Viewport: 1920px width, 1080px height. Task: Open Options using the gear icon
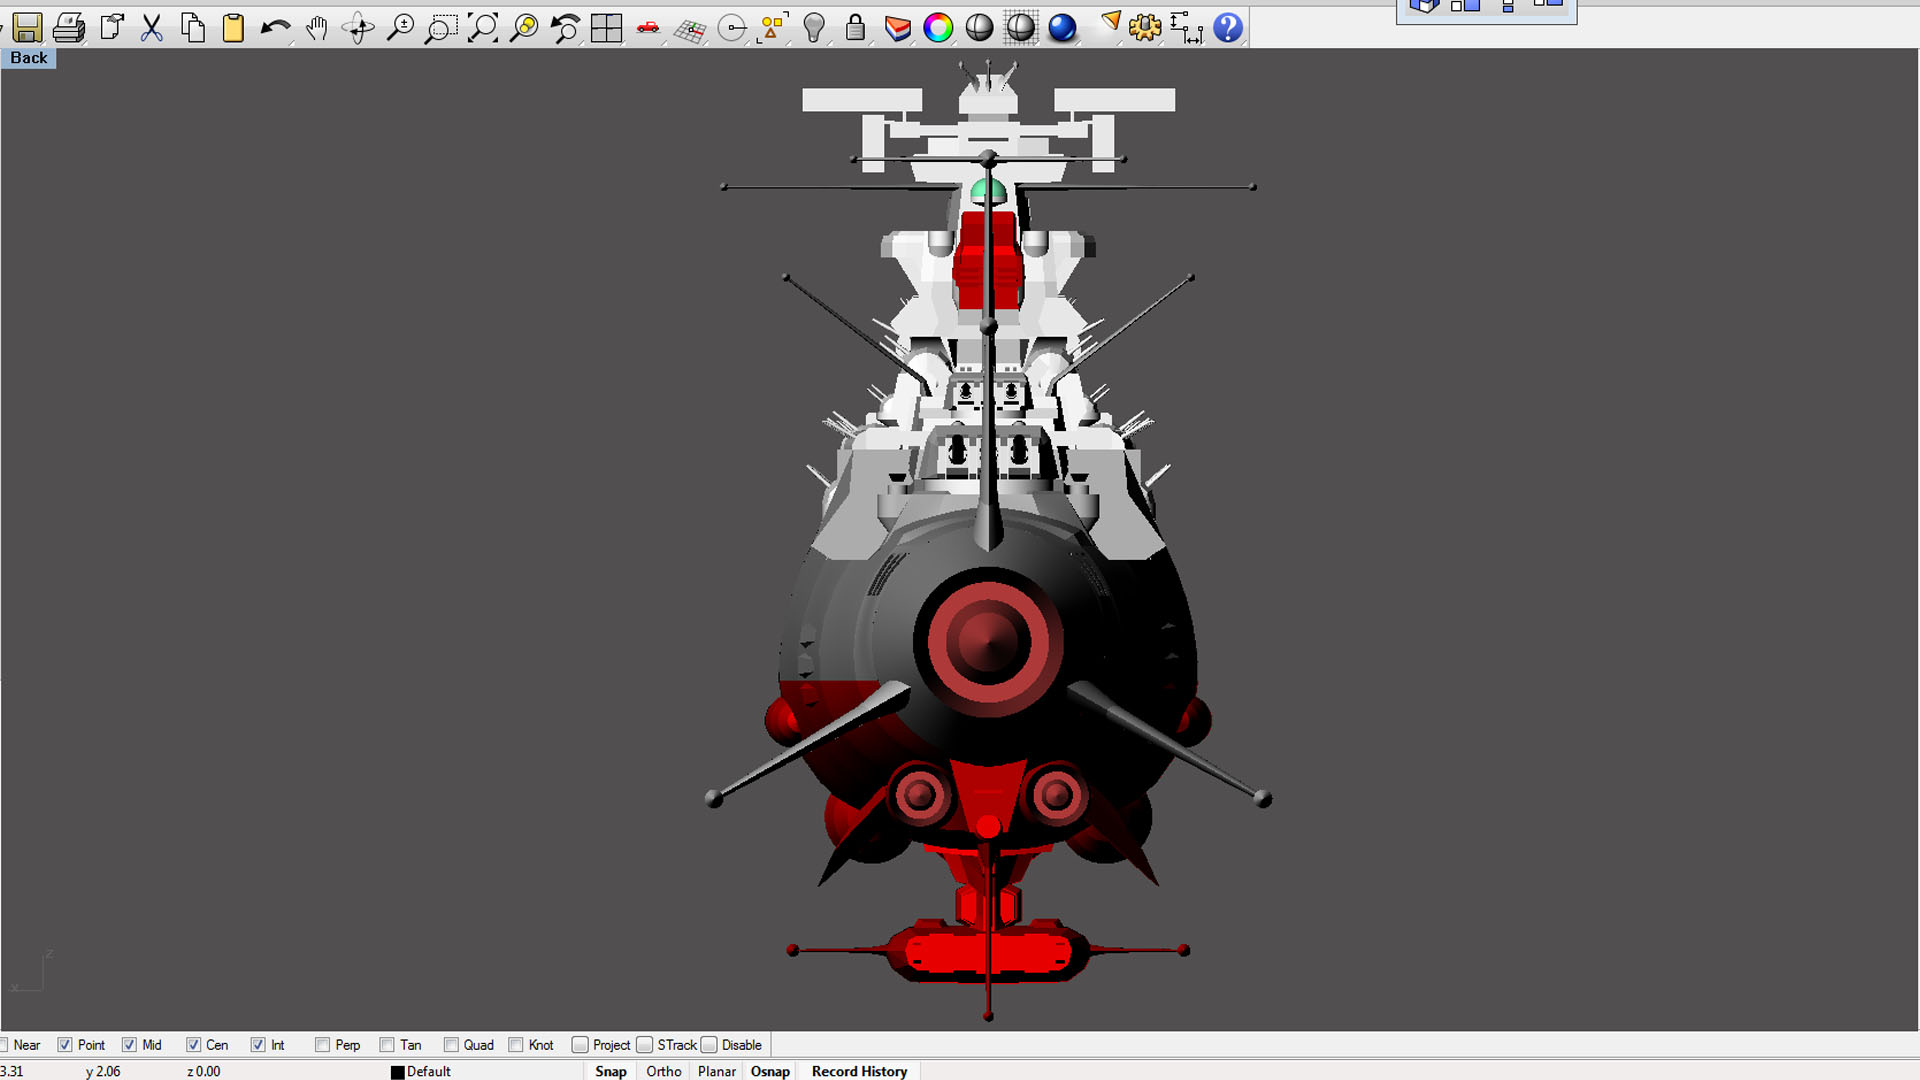point(1145,27)
